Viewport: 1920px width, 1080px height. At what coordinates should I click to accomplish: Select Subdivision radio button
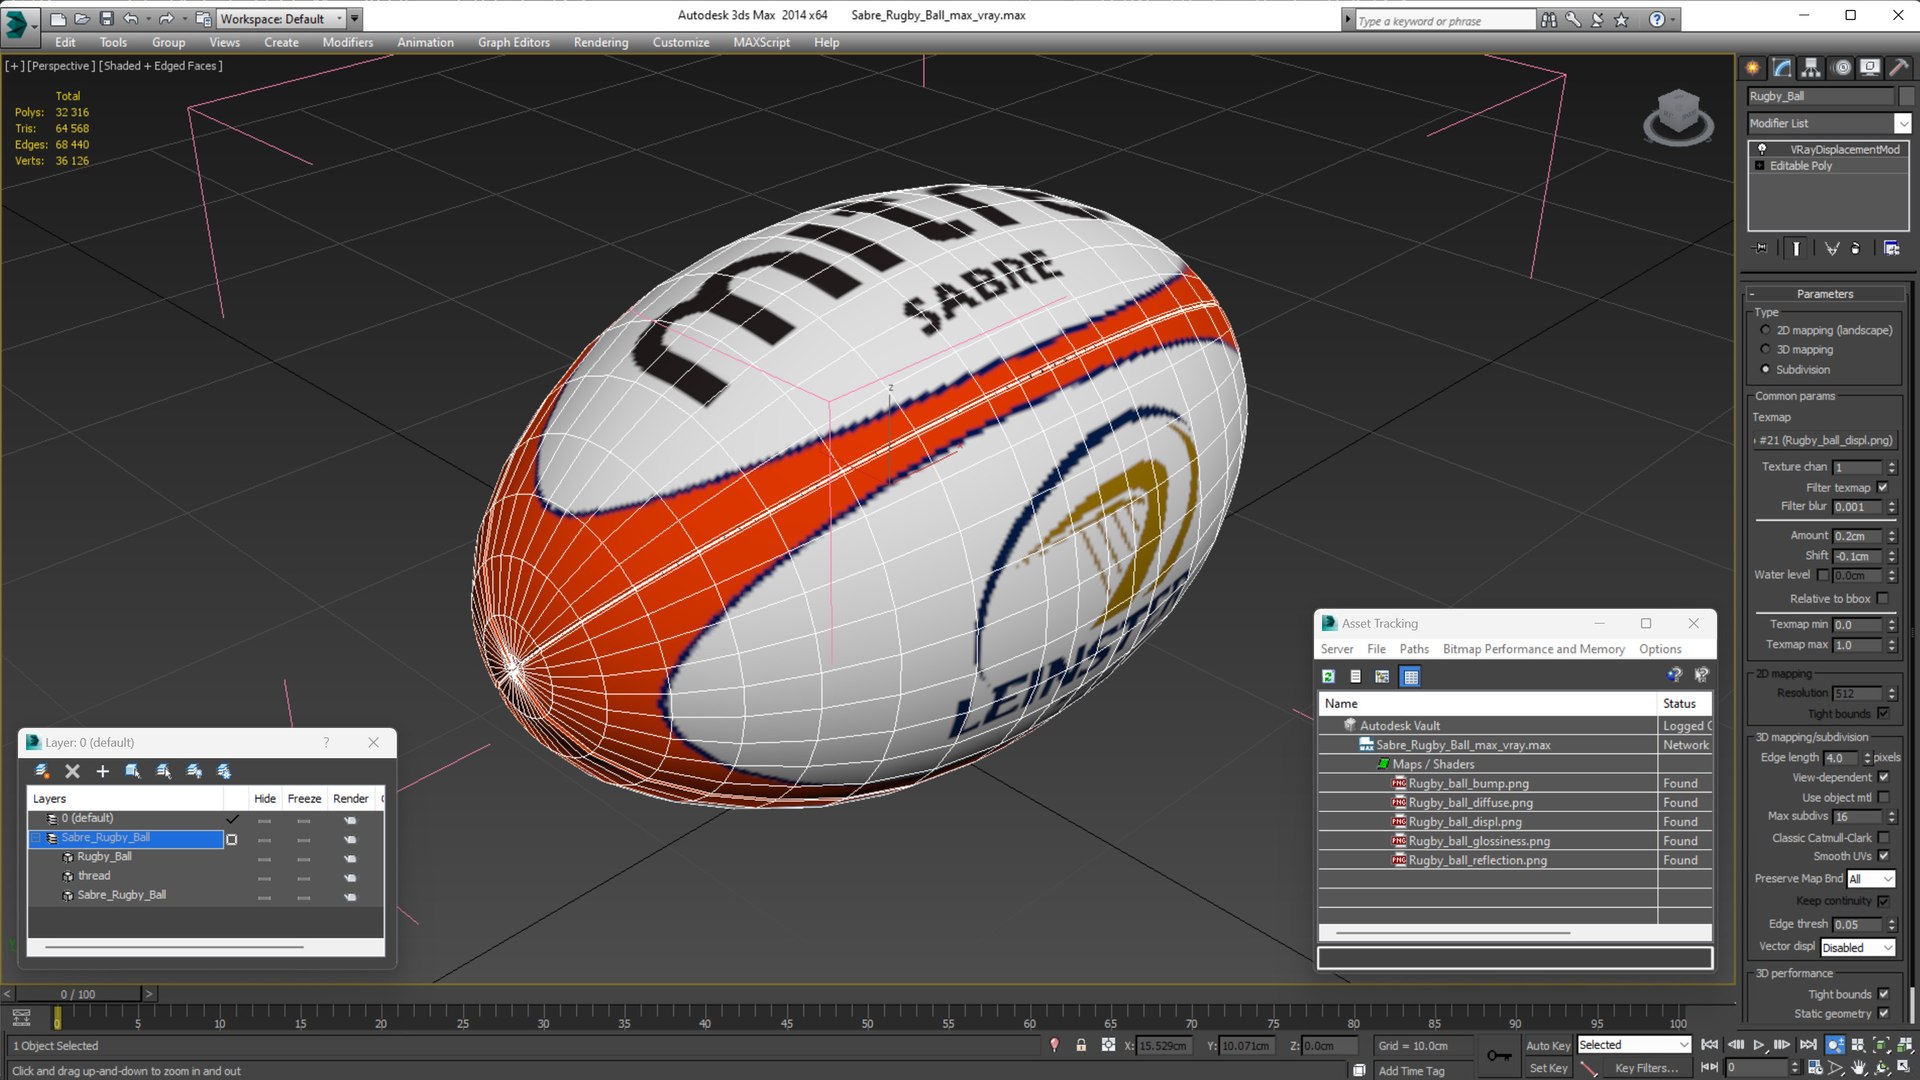1765,369
